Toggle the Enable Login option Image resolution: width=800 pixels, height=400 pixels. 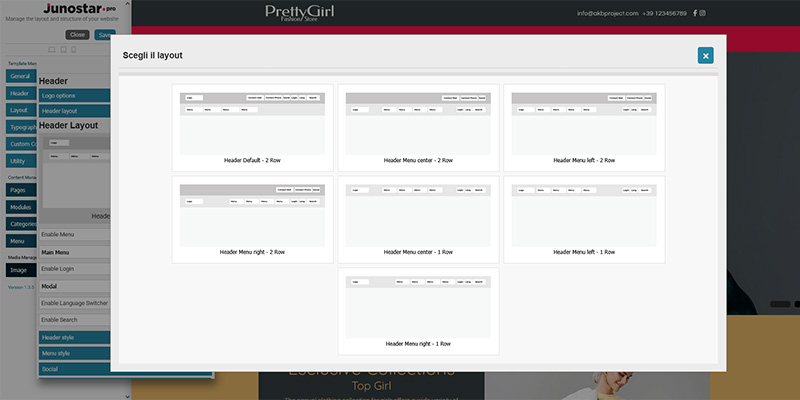coord(74,268)
